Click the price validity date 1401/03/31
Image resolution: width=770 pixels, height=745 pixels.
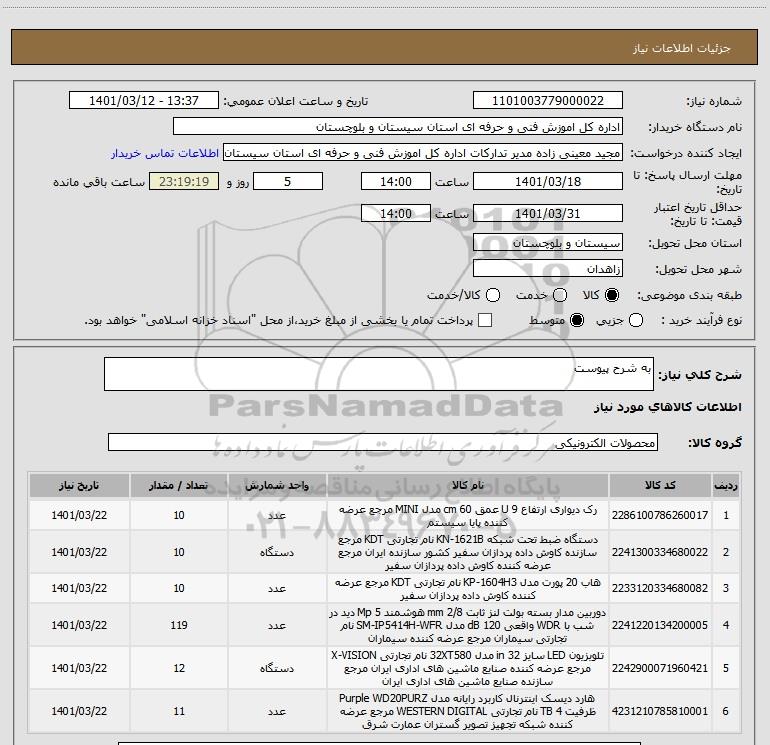[x=548, y=214]
